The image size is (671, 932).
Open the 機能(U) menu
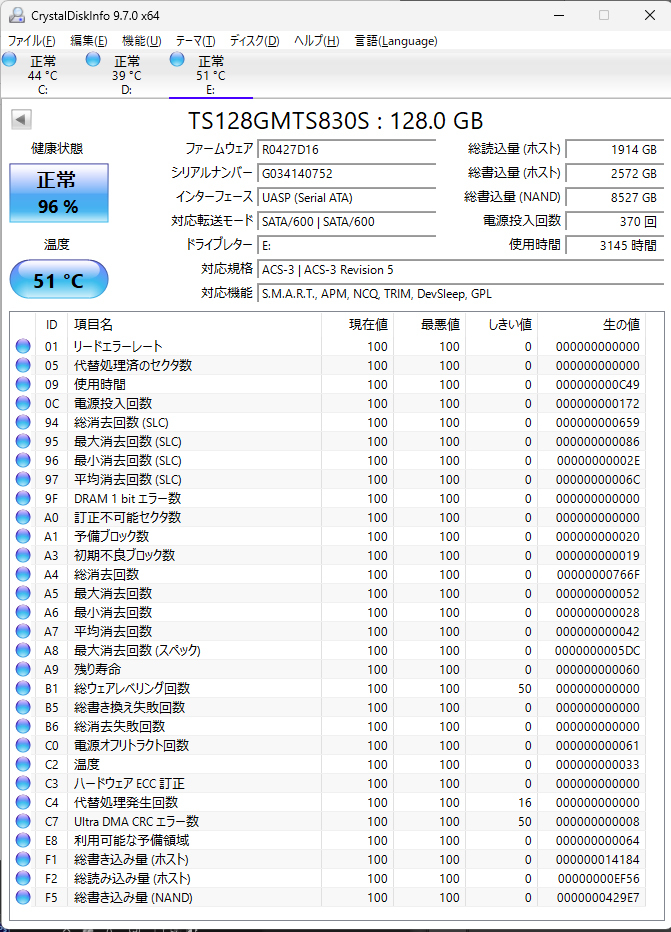click(141, 40)
